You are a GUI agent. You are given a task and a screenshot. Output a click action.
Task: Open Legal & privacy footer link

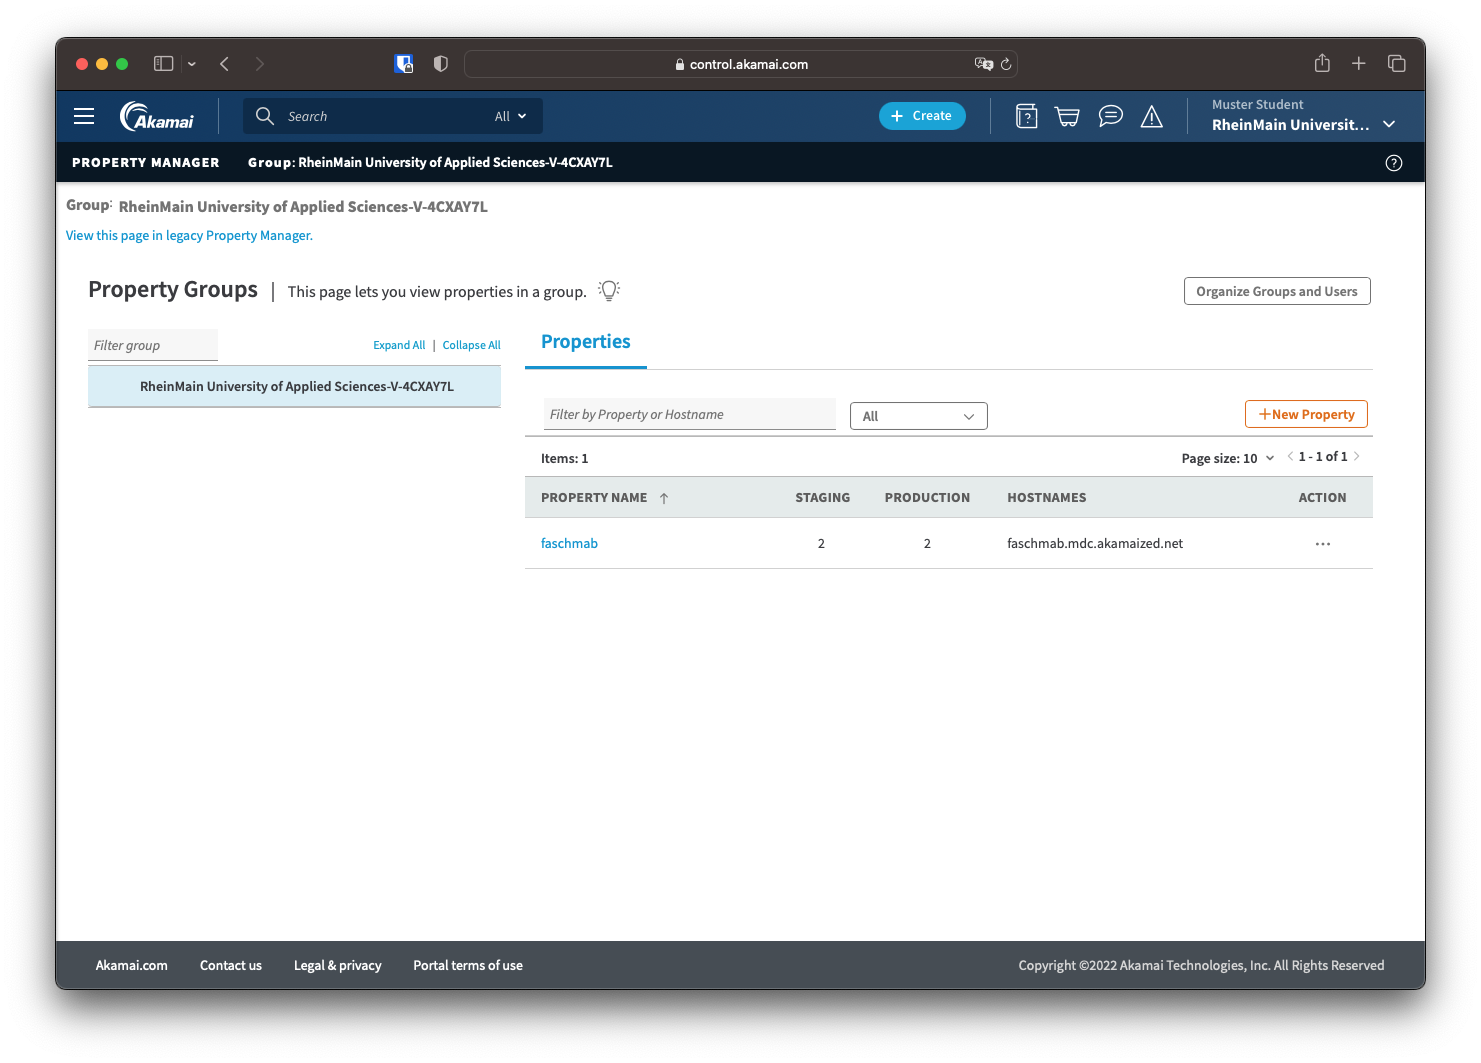click(338, 965)
